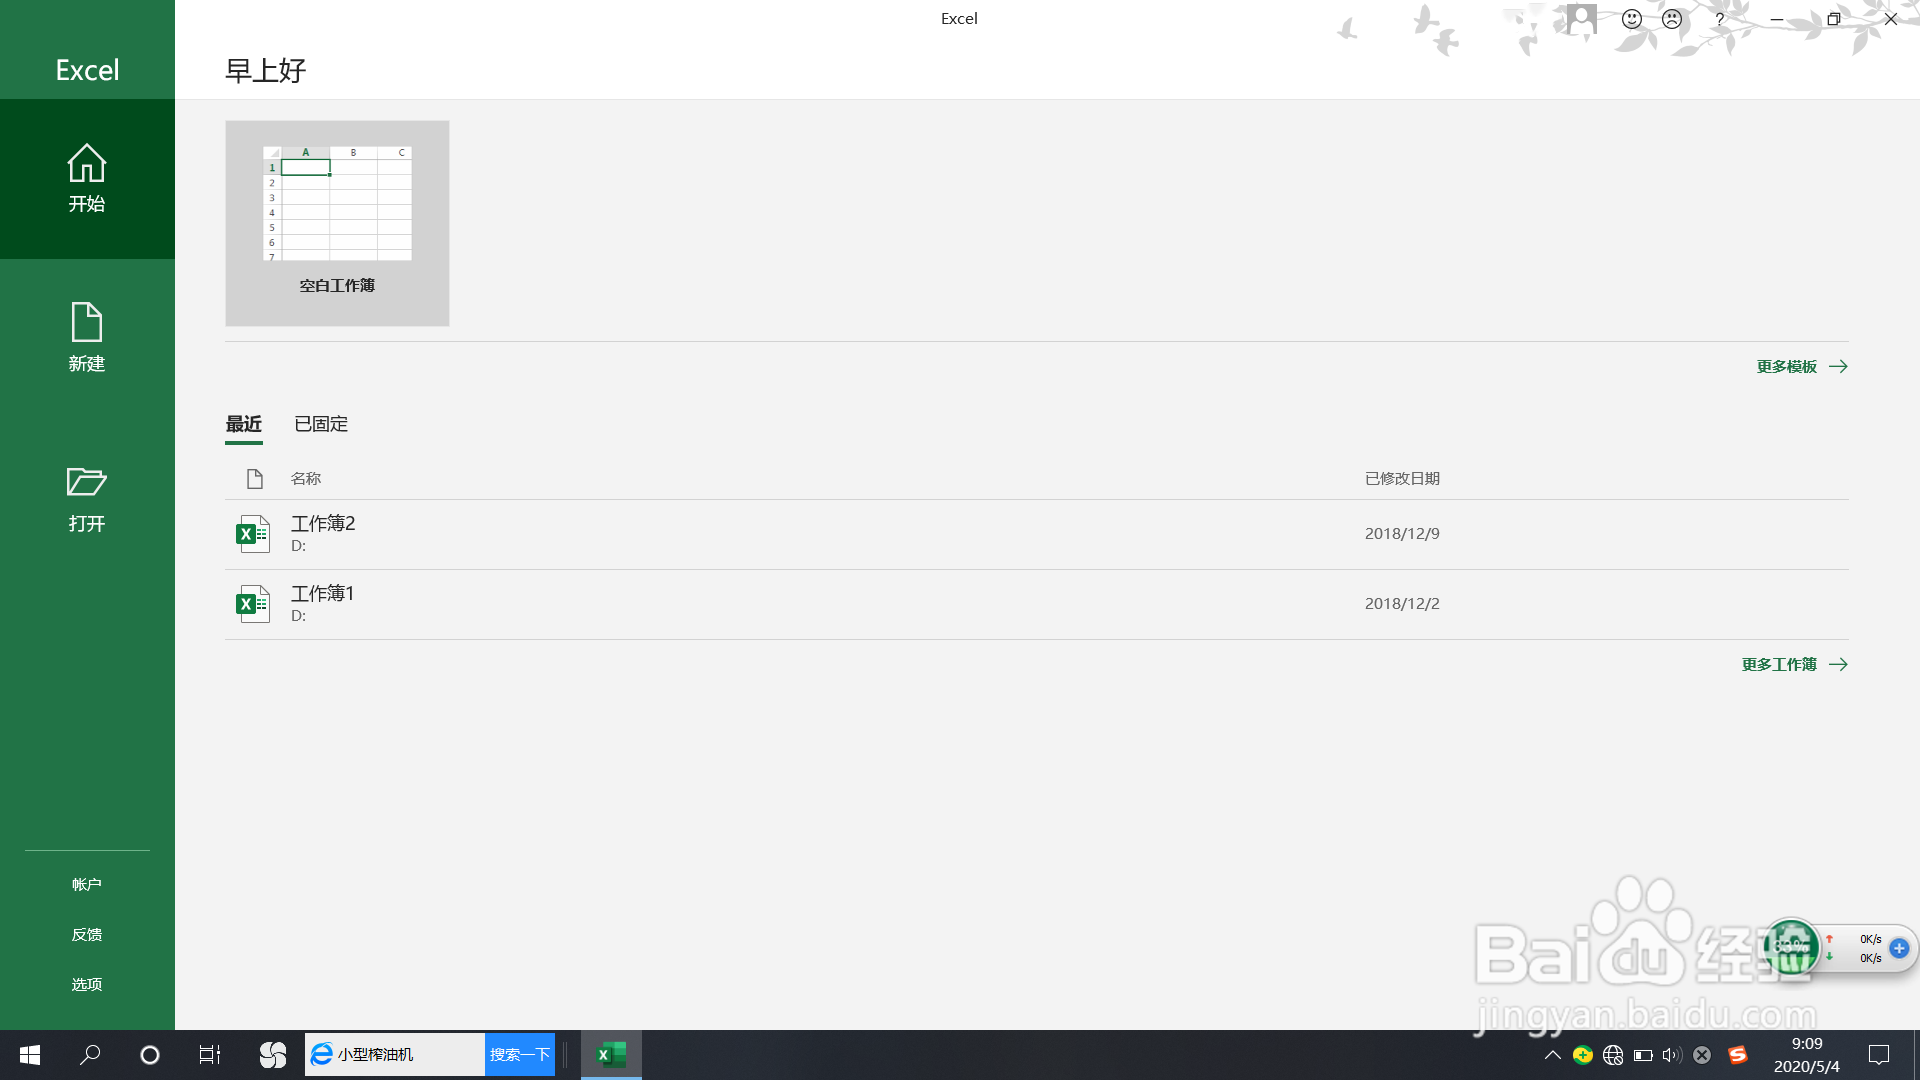Open 帐户 in the sidebar

[x=87, y=885]
